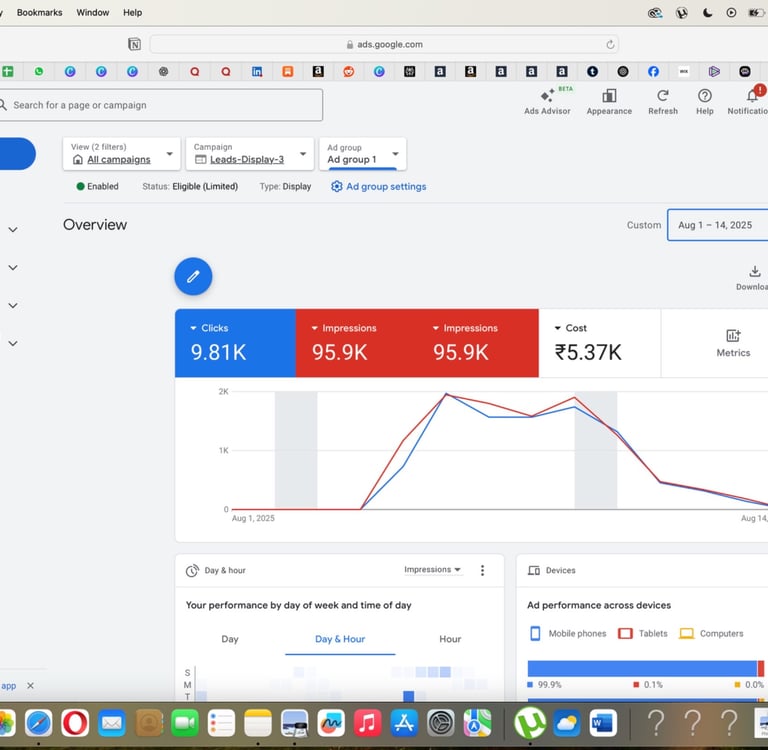Click the blue pencil edit button
Screen dimensions: 768x750
[x=193, y=276]
